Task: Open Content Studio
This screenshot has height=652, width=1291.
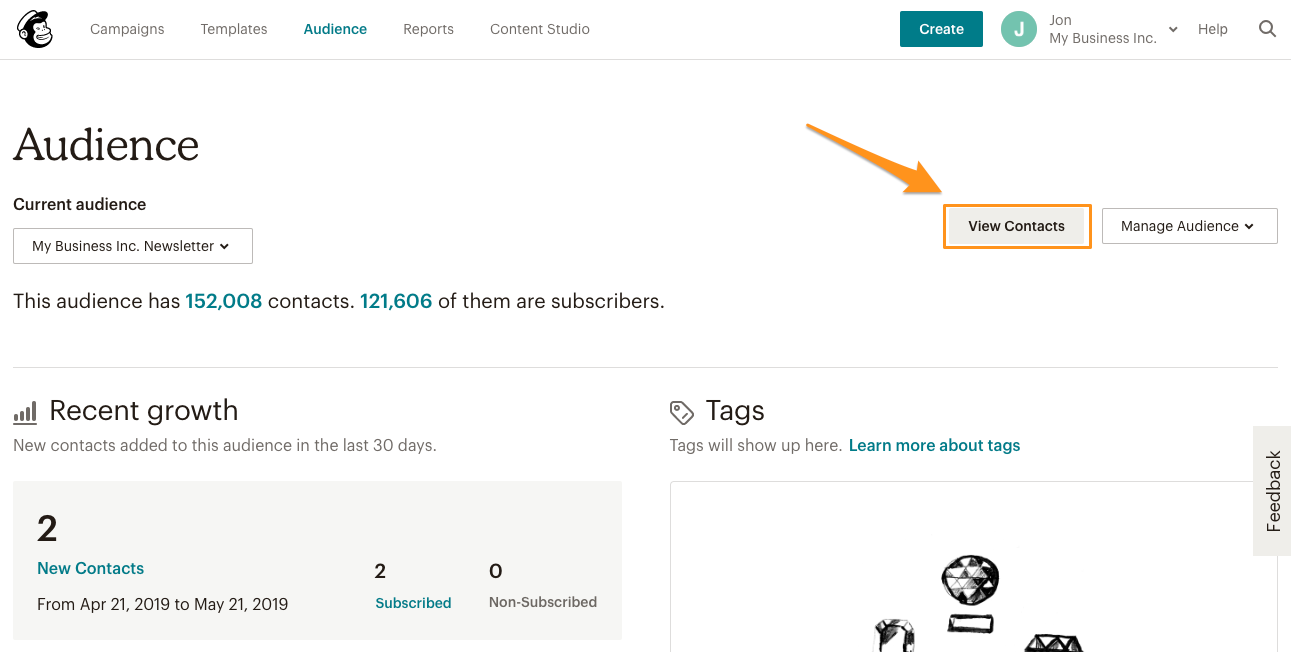Action: [540, 29]
